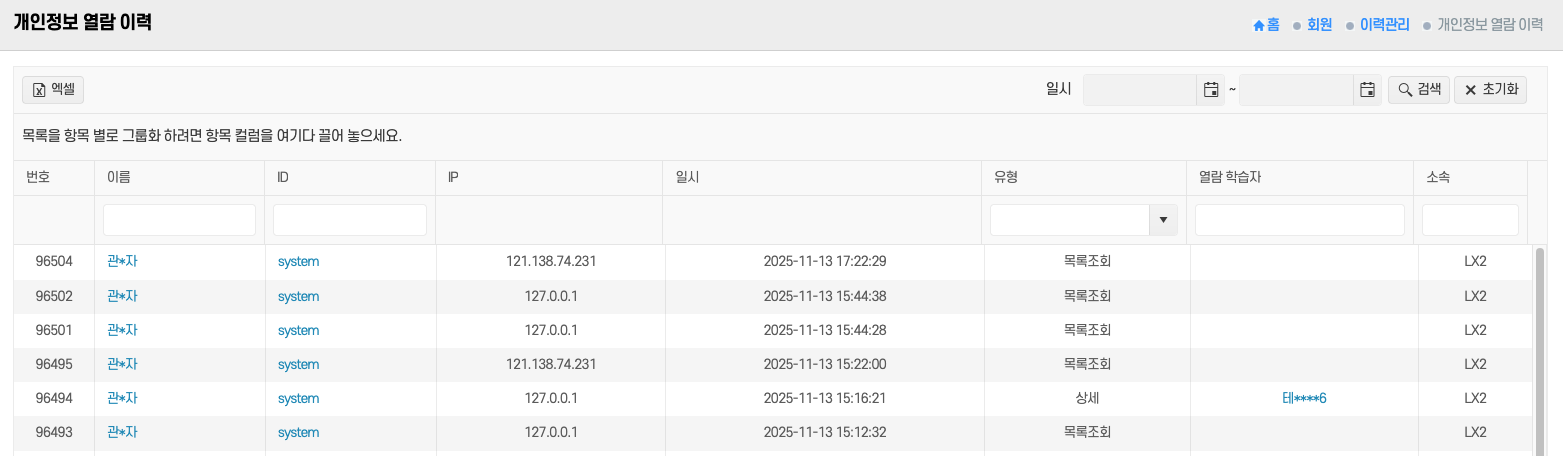Expand the 유형 filter dropdown arrow
Screen dimensions: 1563x456
[x=1163, y=220]
